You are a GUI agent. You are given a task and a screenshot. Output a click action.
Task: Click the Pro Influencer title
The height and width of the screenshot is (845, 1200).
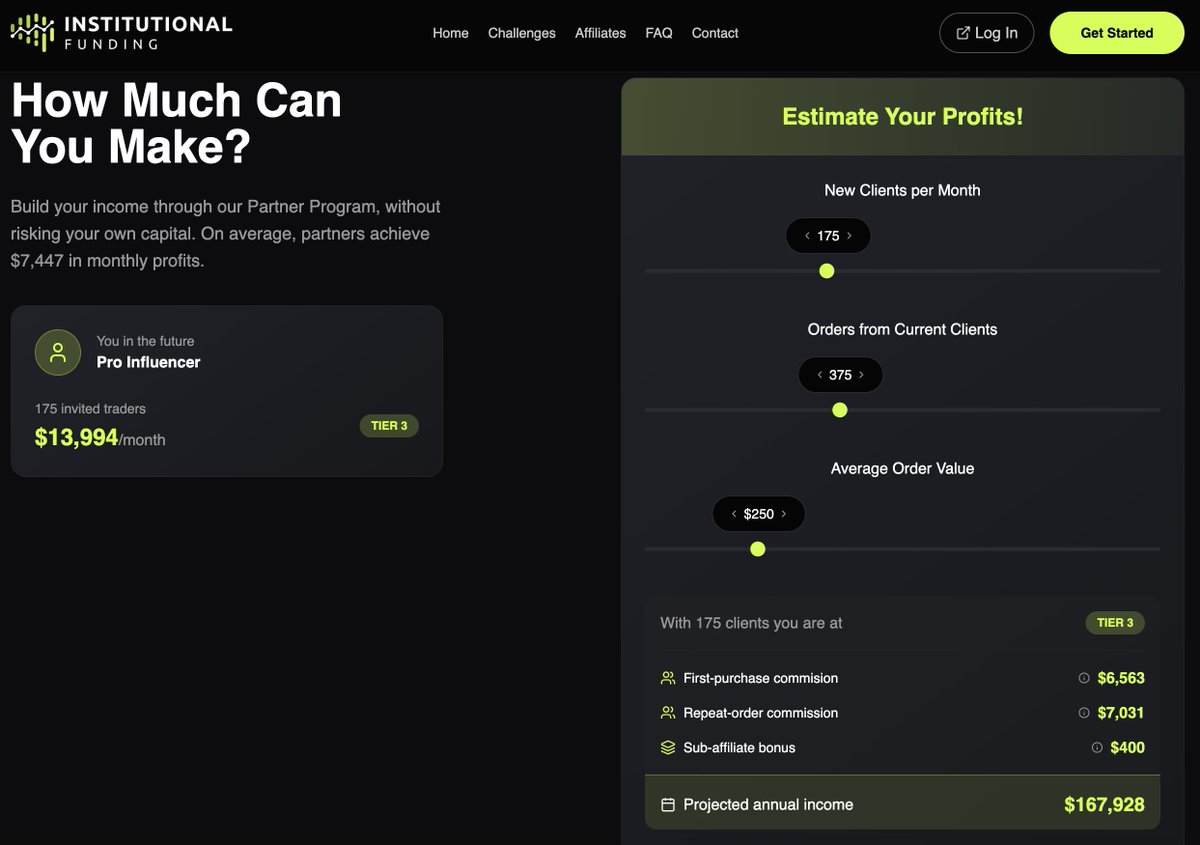point(149,362)
